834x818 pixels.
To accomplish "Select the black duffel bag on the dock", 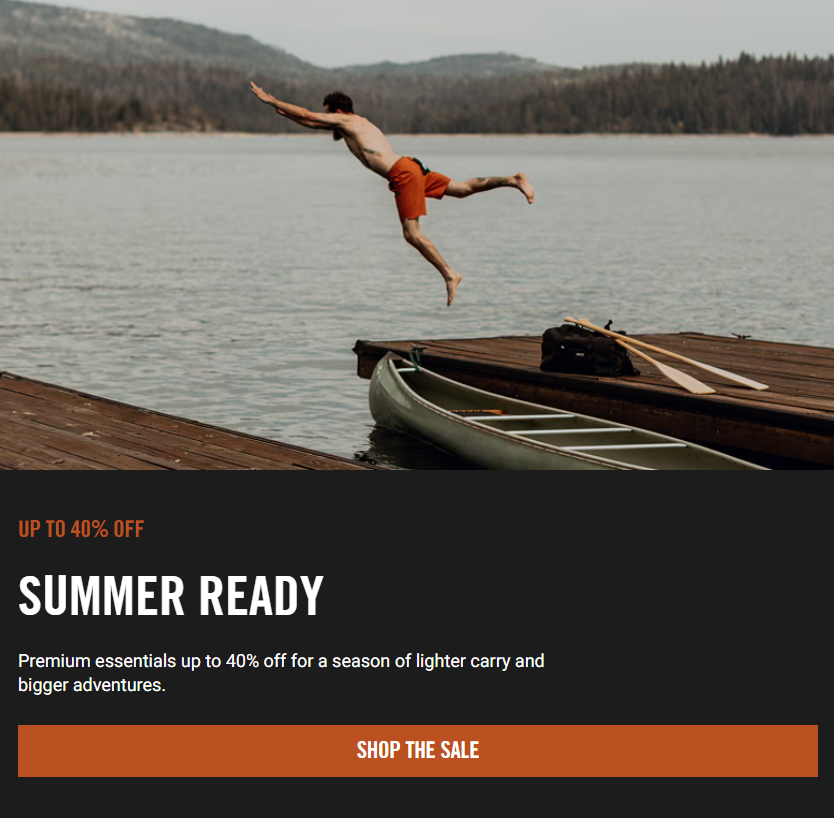I will click(586, 350).
